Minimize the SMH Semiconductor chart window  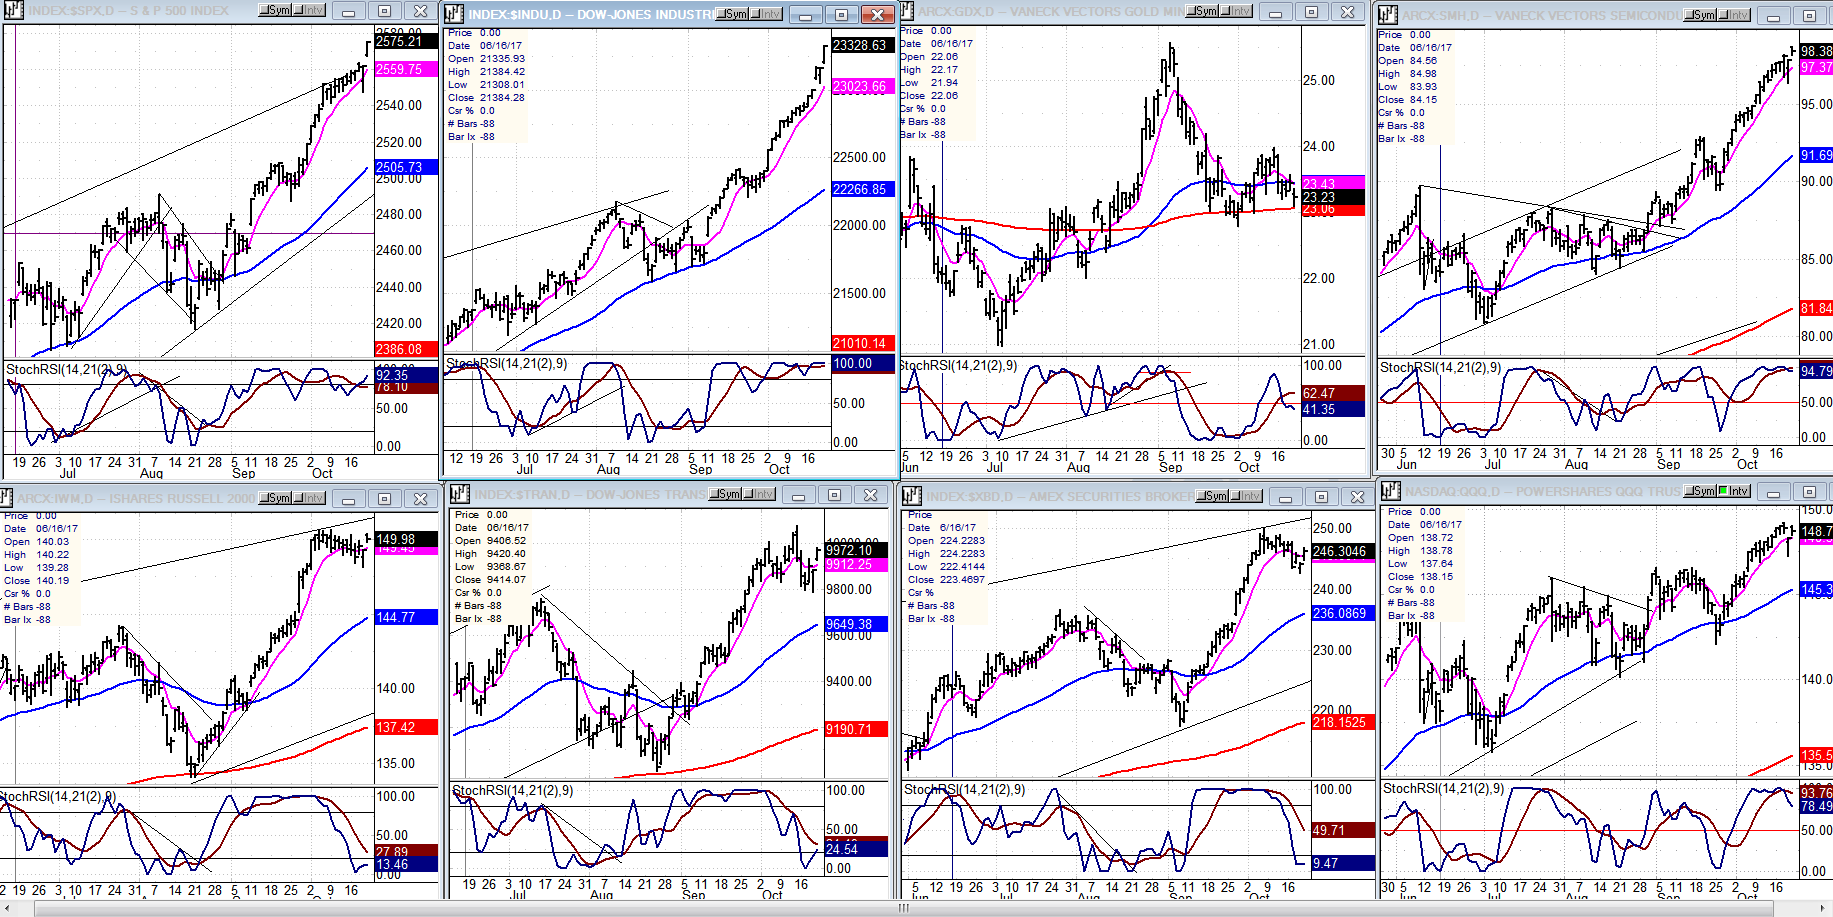click(1773, 16)
